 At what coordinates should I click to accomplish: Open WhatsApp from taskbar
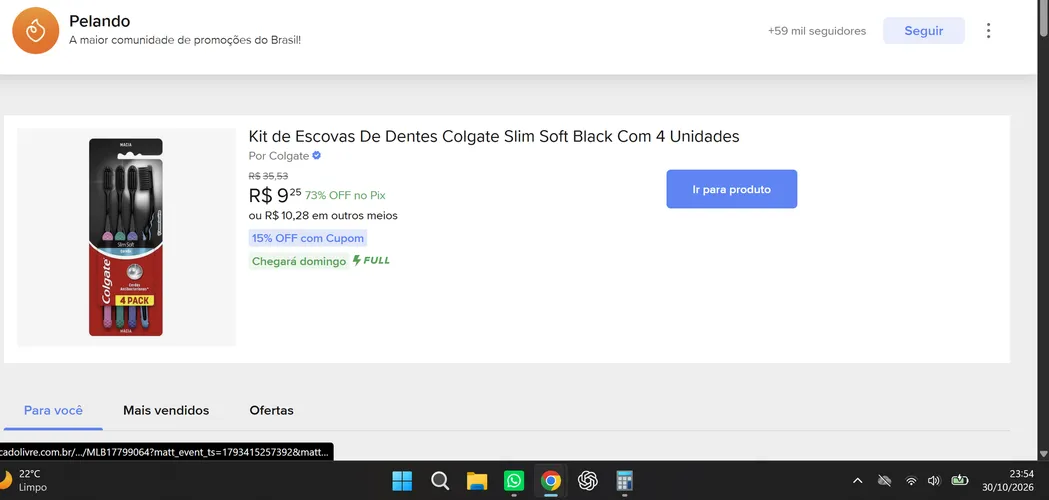click(x=514, y=481)
